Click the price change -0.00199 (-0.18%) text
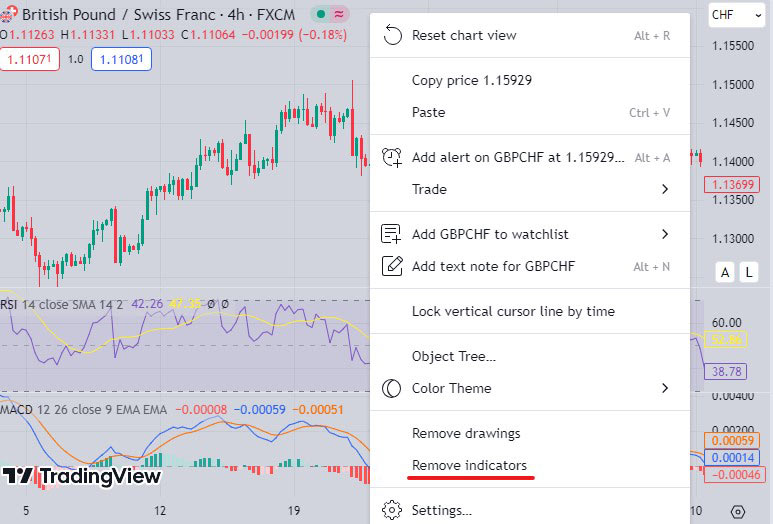 (x=294, y=35)
